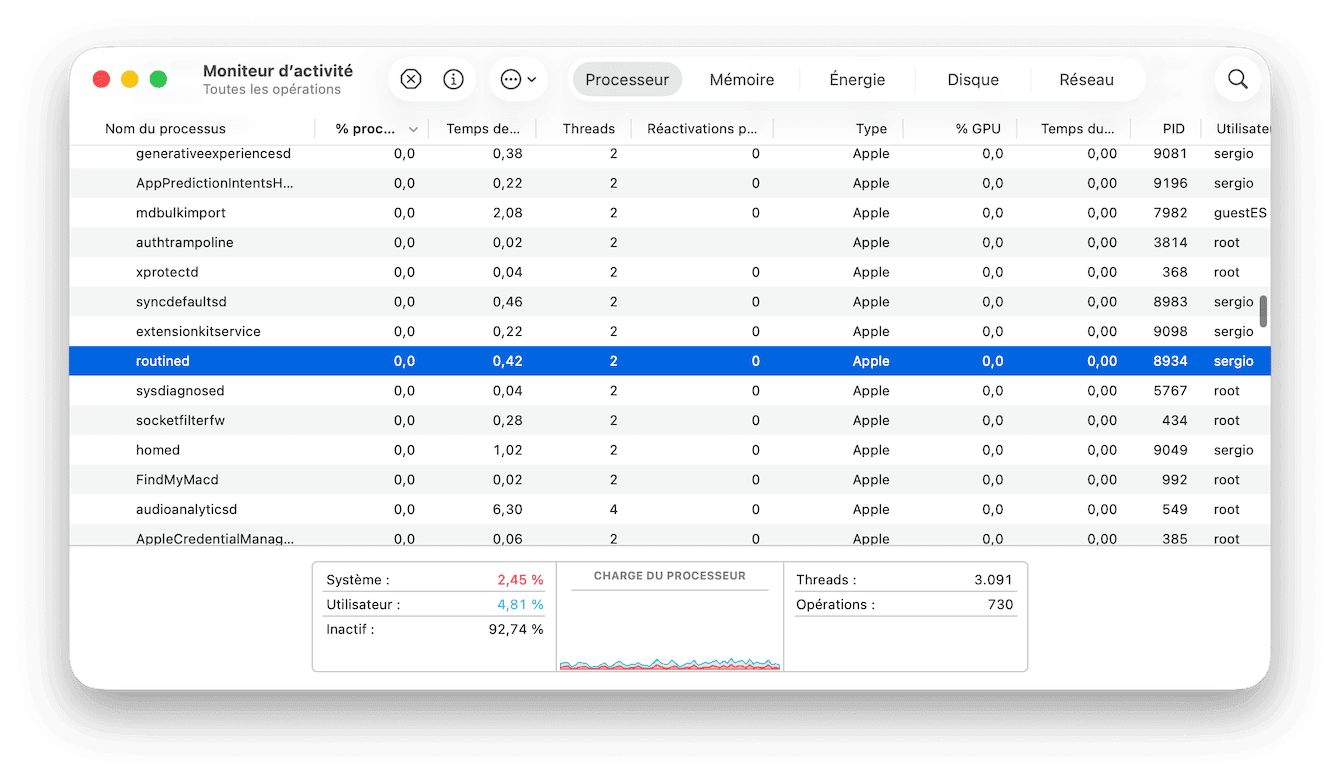The width and height of the screenshot is (1340, 781).
Task: Open process info with the (i) icon
Action: pyautogui.click(x=453, y=80)
